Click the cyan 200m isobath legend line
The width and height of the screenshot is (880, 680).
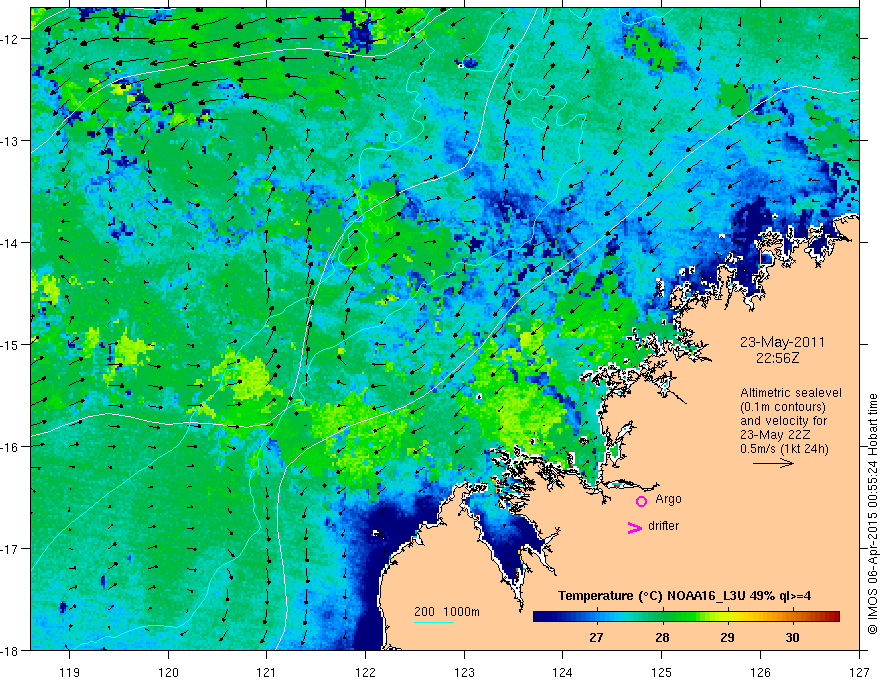434,622
